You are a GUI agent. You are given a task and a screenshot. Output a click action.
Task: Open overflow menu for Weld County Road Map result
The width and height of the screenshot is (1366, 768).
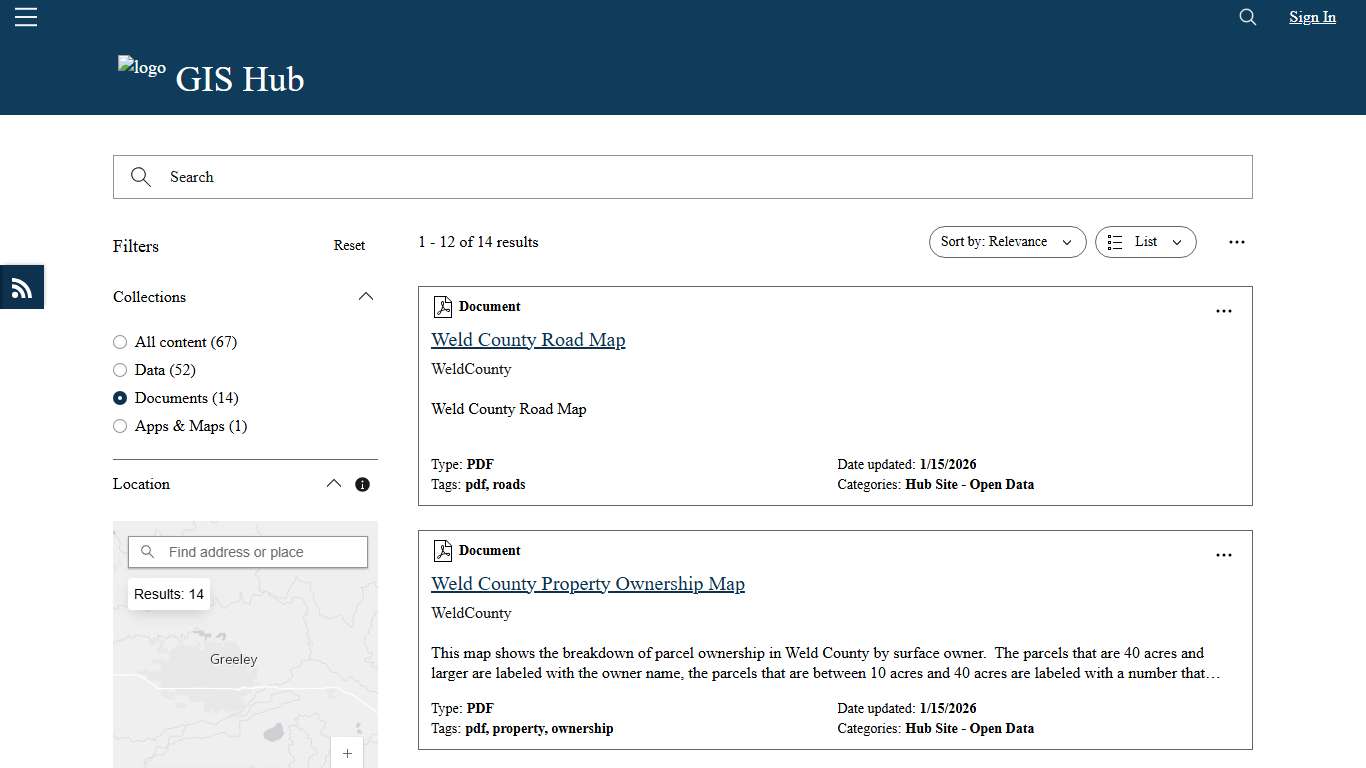1223,311
